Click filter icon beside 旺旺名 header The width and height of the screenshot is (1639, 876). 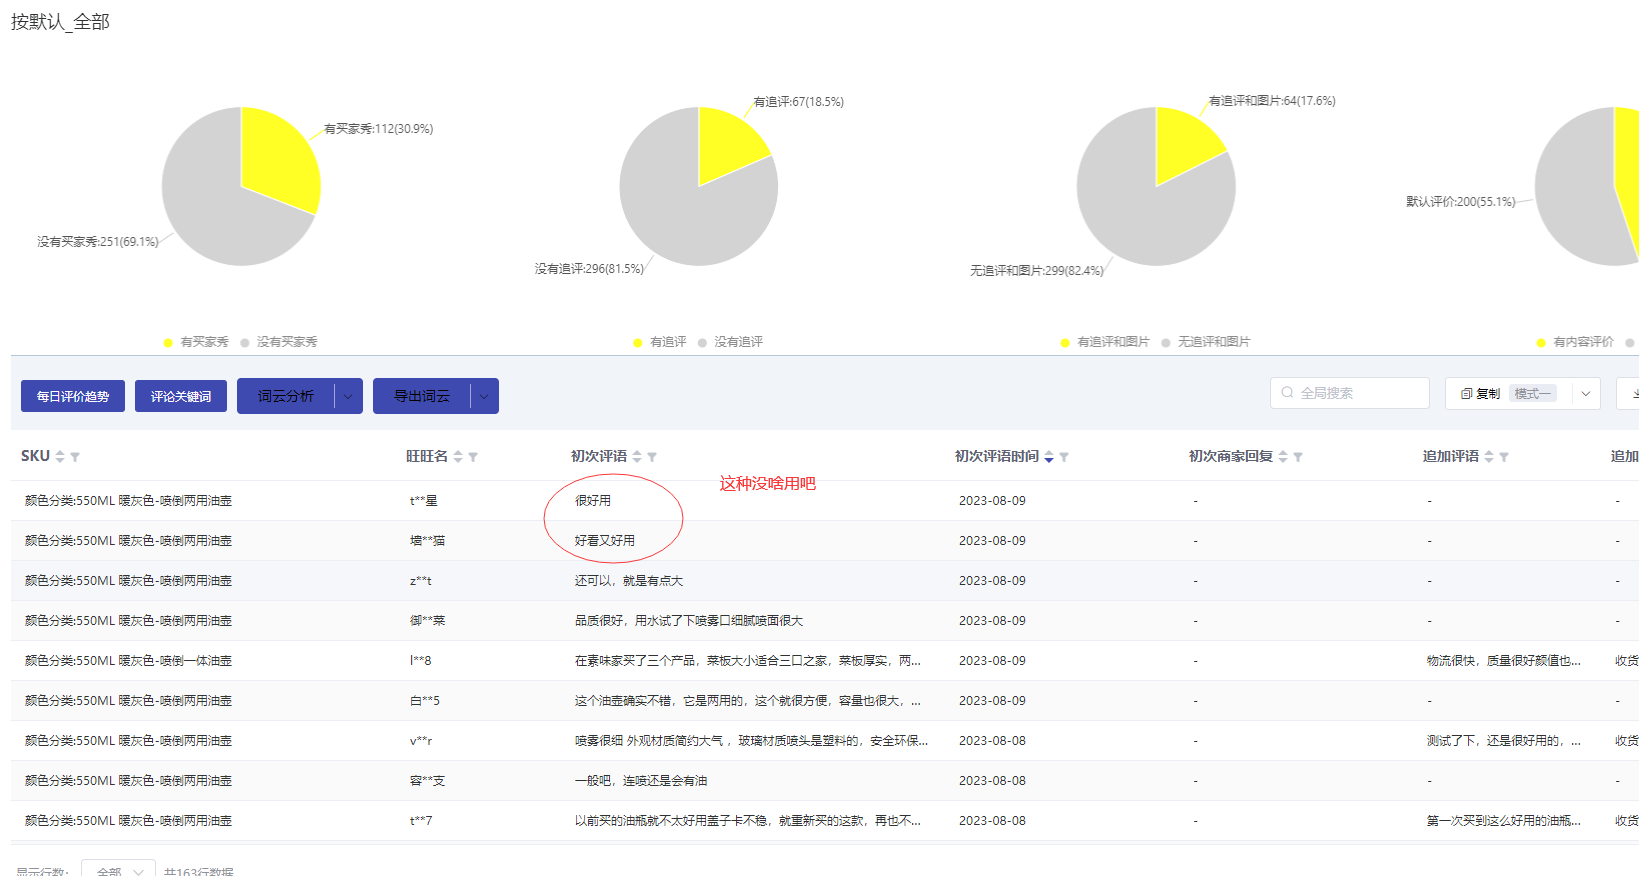[473, 457]
